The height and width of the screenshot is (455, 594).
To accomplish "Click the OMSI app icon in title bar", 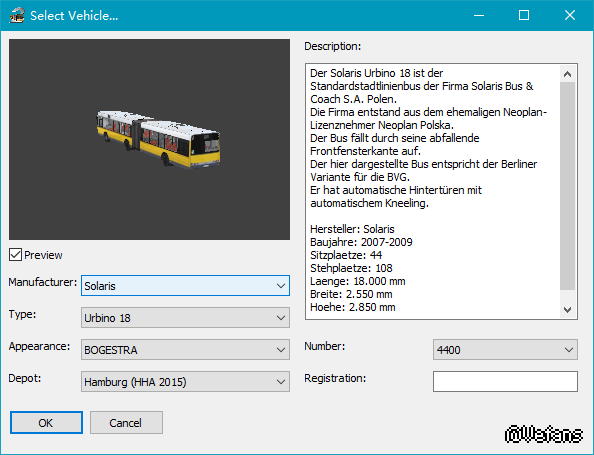I will pyautogui.click(x=17, y=16).
